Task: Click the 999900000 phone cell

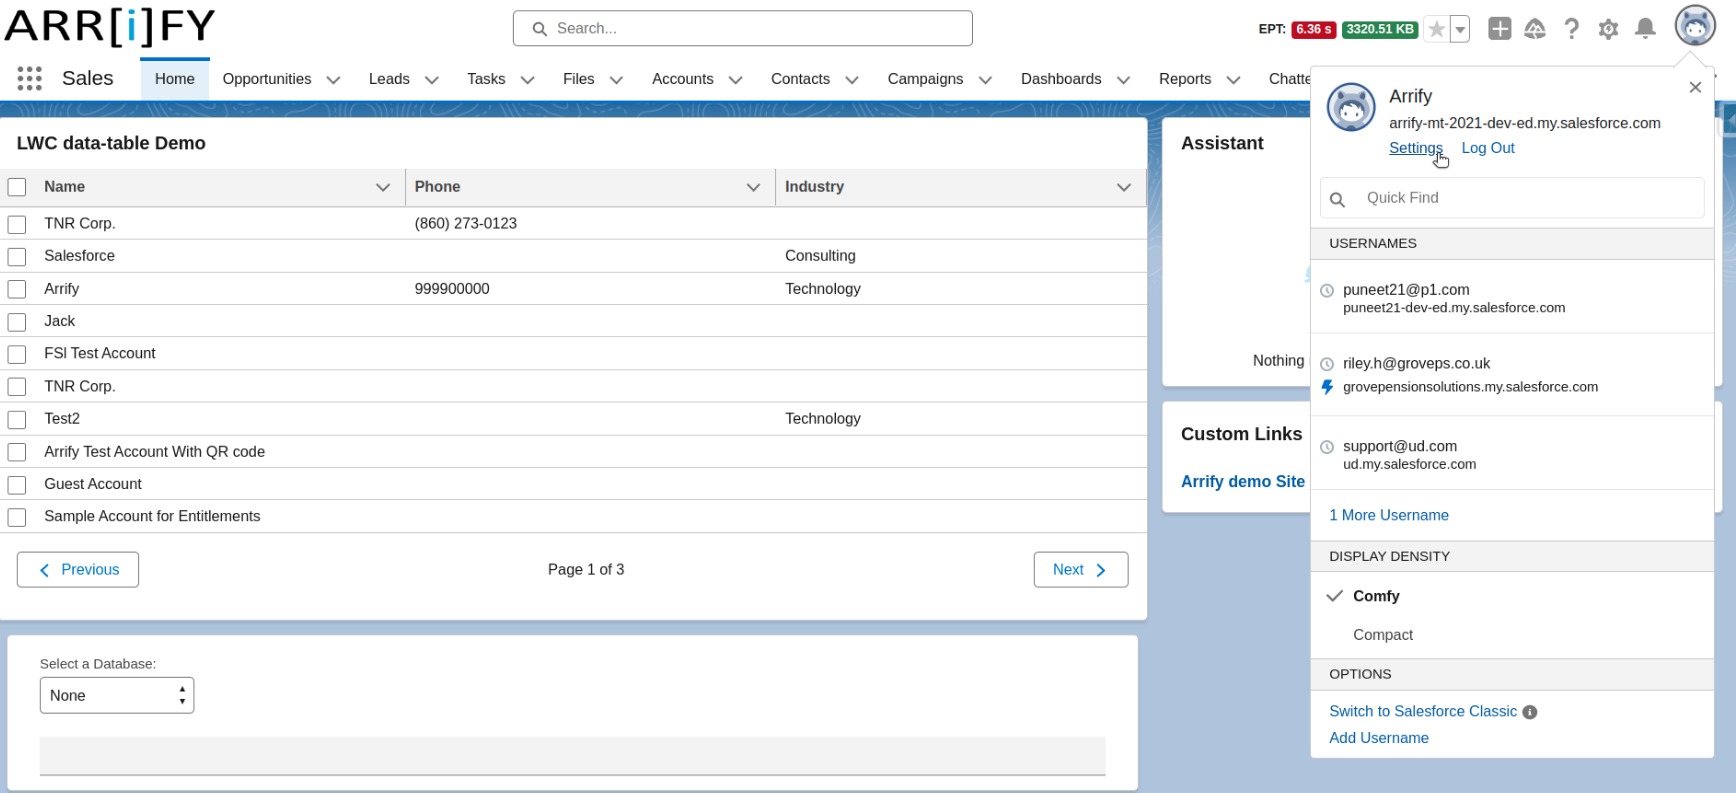Action: coord(452,289)
